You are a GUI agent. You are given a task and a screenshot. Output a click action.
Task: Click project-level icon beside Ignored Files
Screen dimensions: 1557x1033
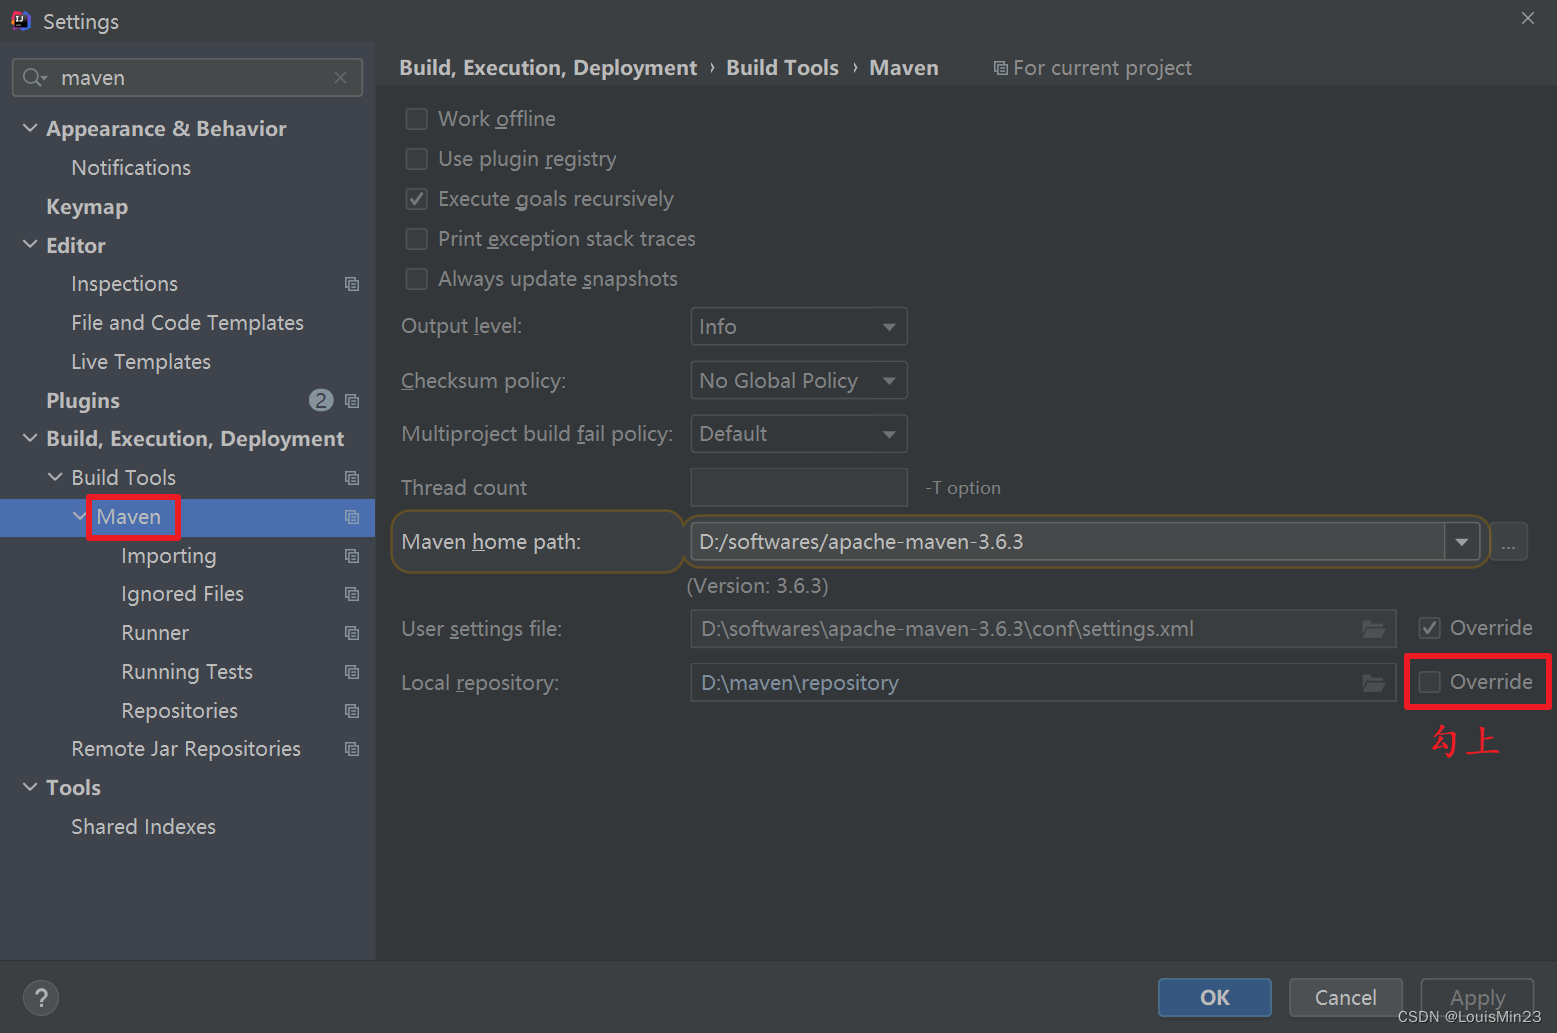(x=352, y=594)
